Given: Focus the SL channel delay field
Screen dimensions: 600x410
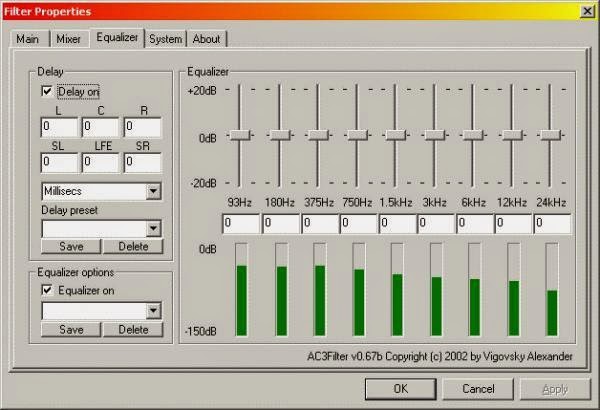Looking at the screenshot, I should 59,163.
